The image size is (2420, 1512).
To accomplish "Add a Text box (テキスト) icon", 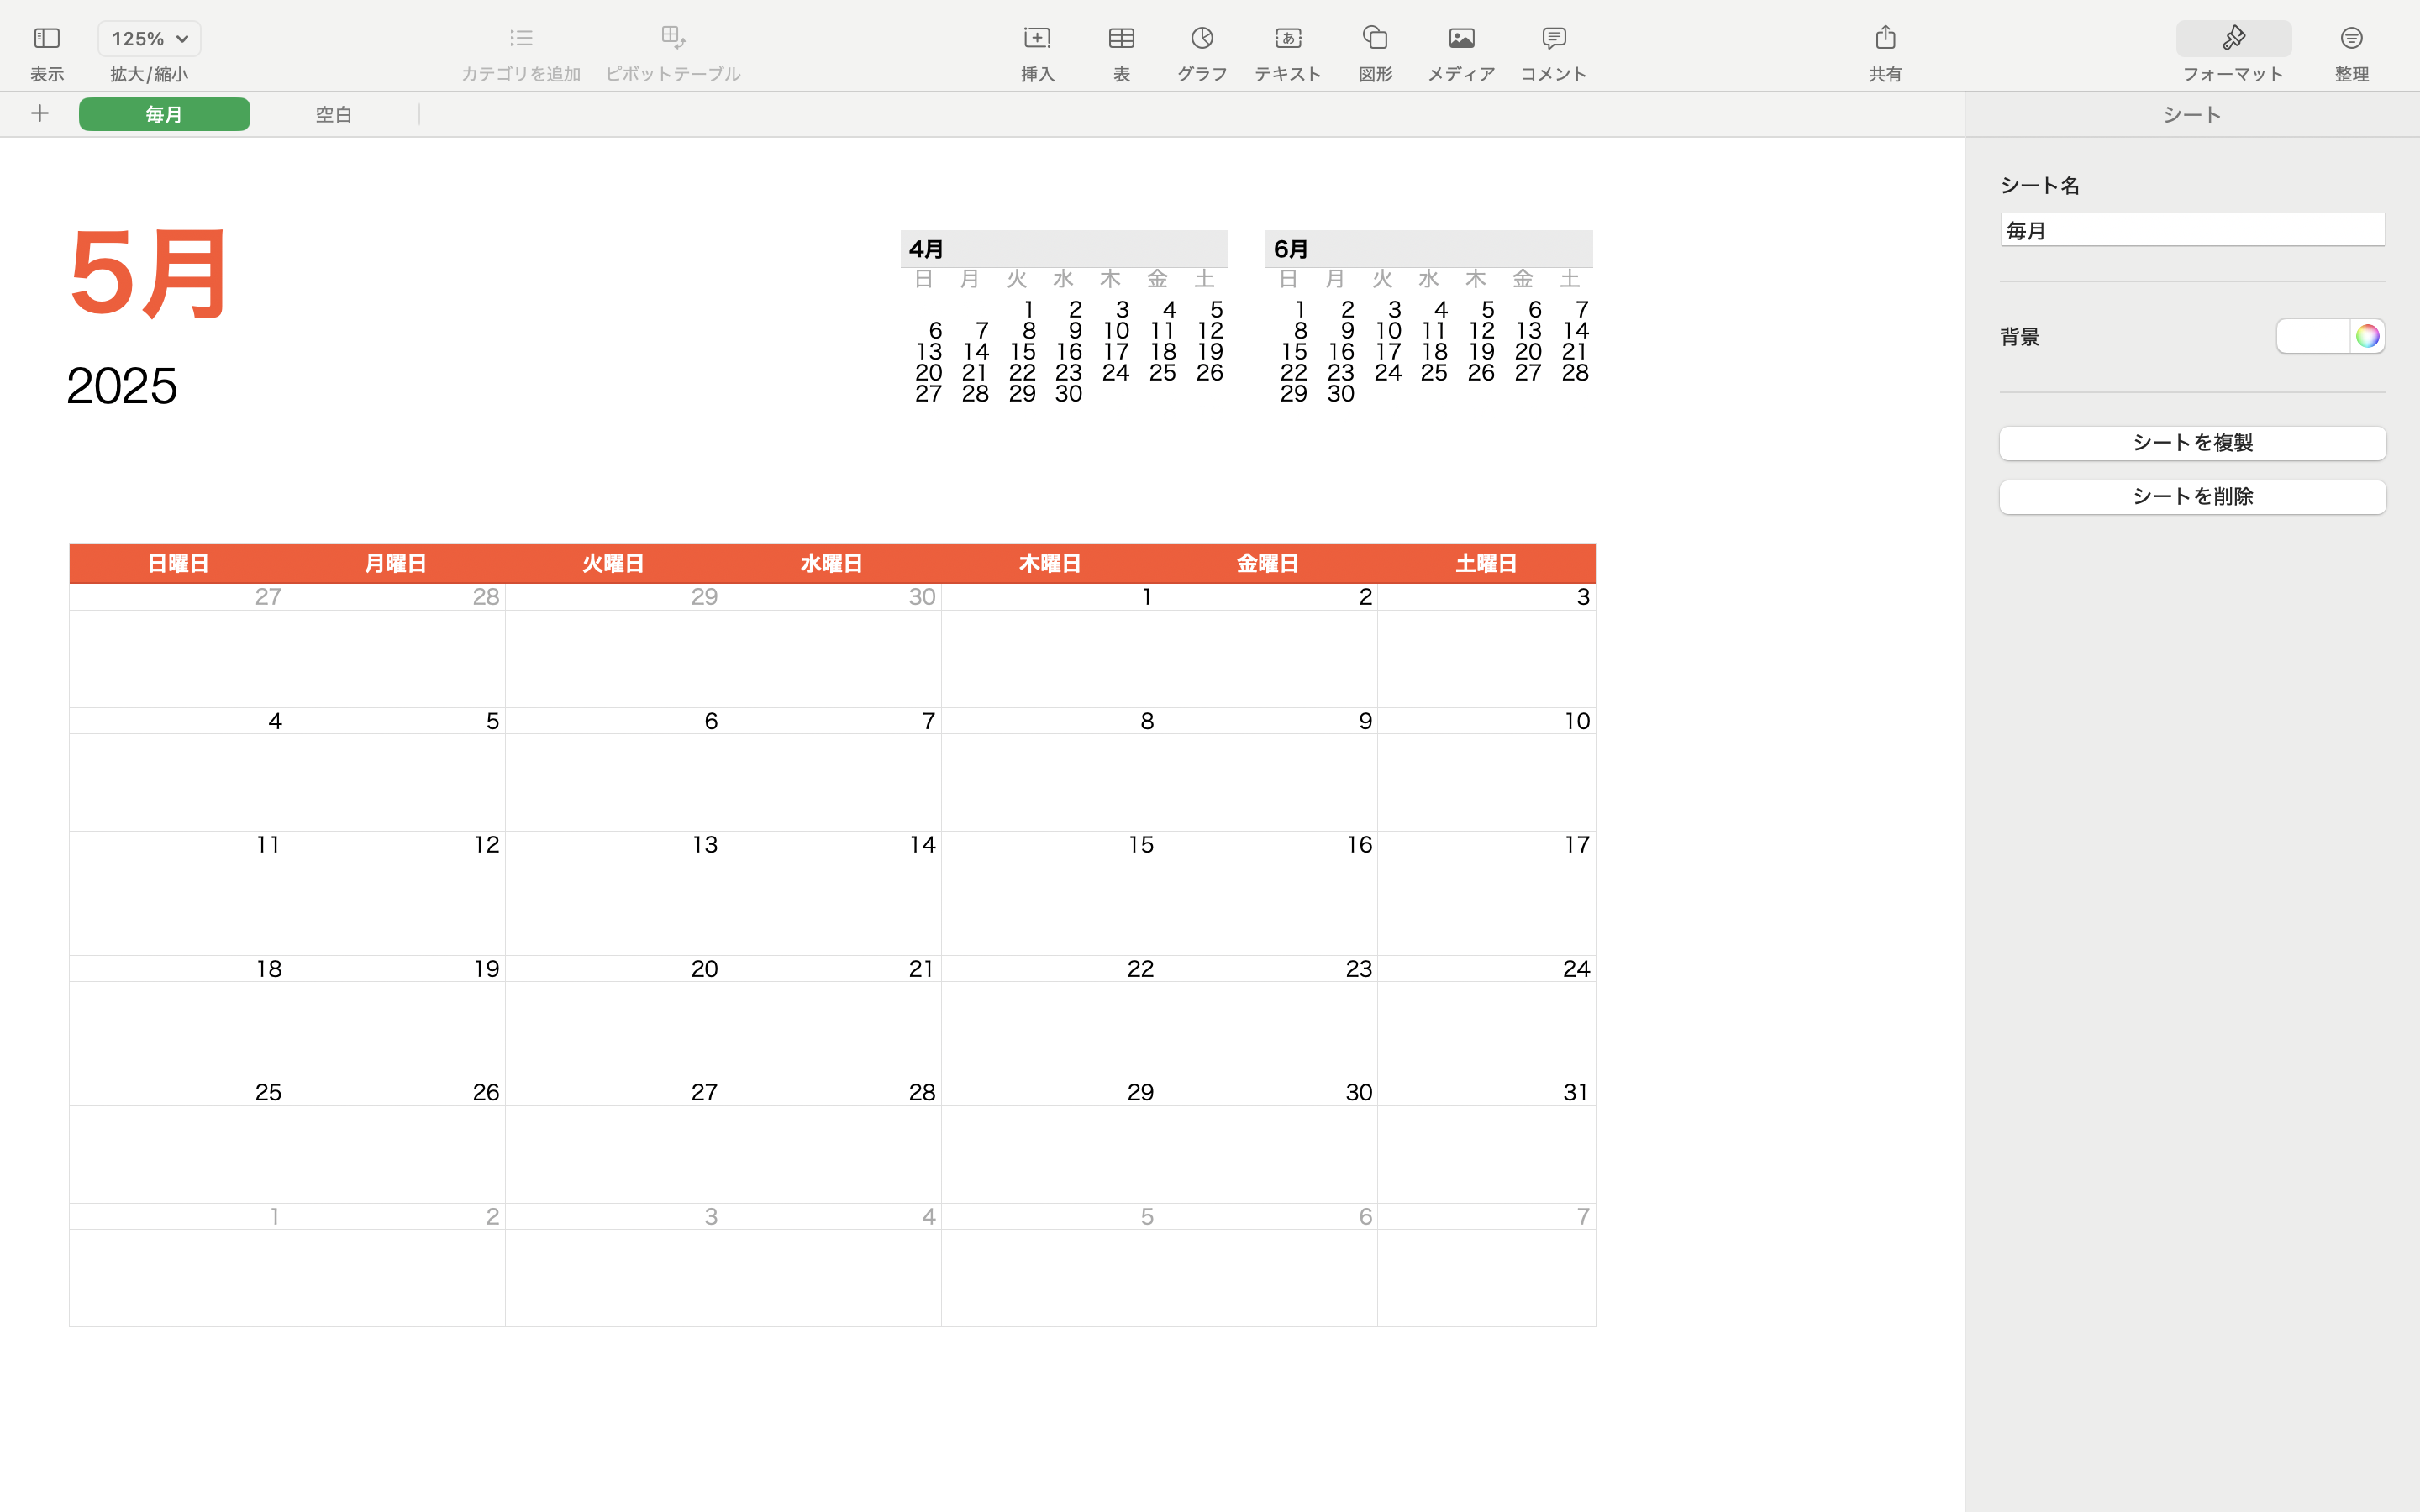I will (1287, 39).
